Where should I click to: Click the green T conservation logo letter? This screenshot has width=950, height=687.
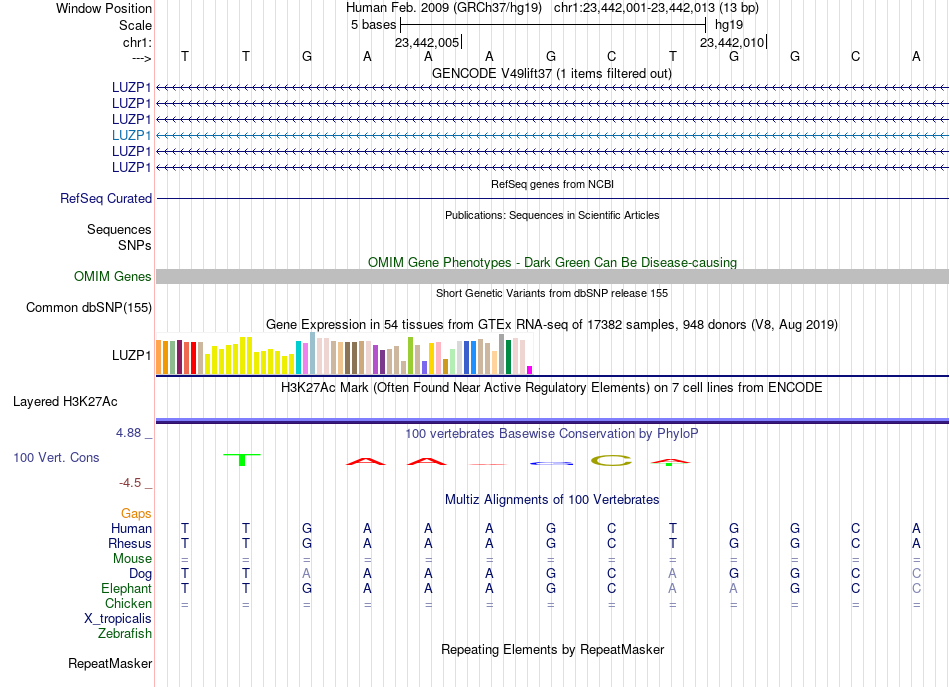(x=242, y=459)
